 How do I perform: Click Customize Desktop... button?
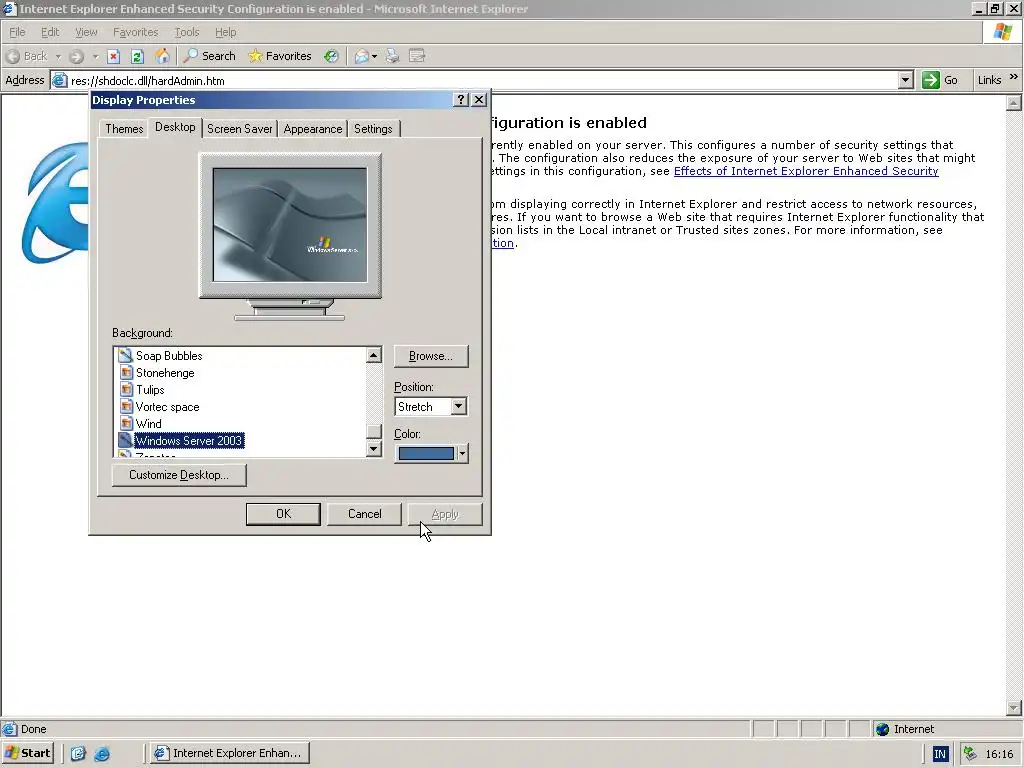click(x=179, y=475)
